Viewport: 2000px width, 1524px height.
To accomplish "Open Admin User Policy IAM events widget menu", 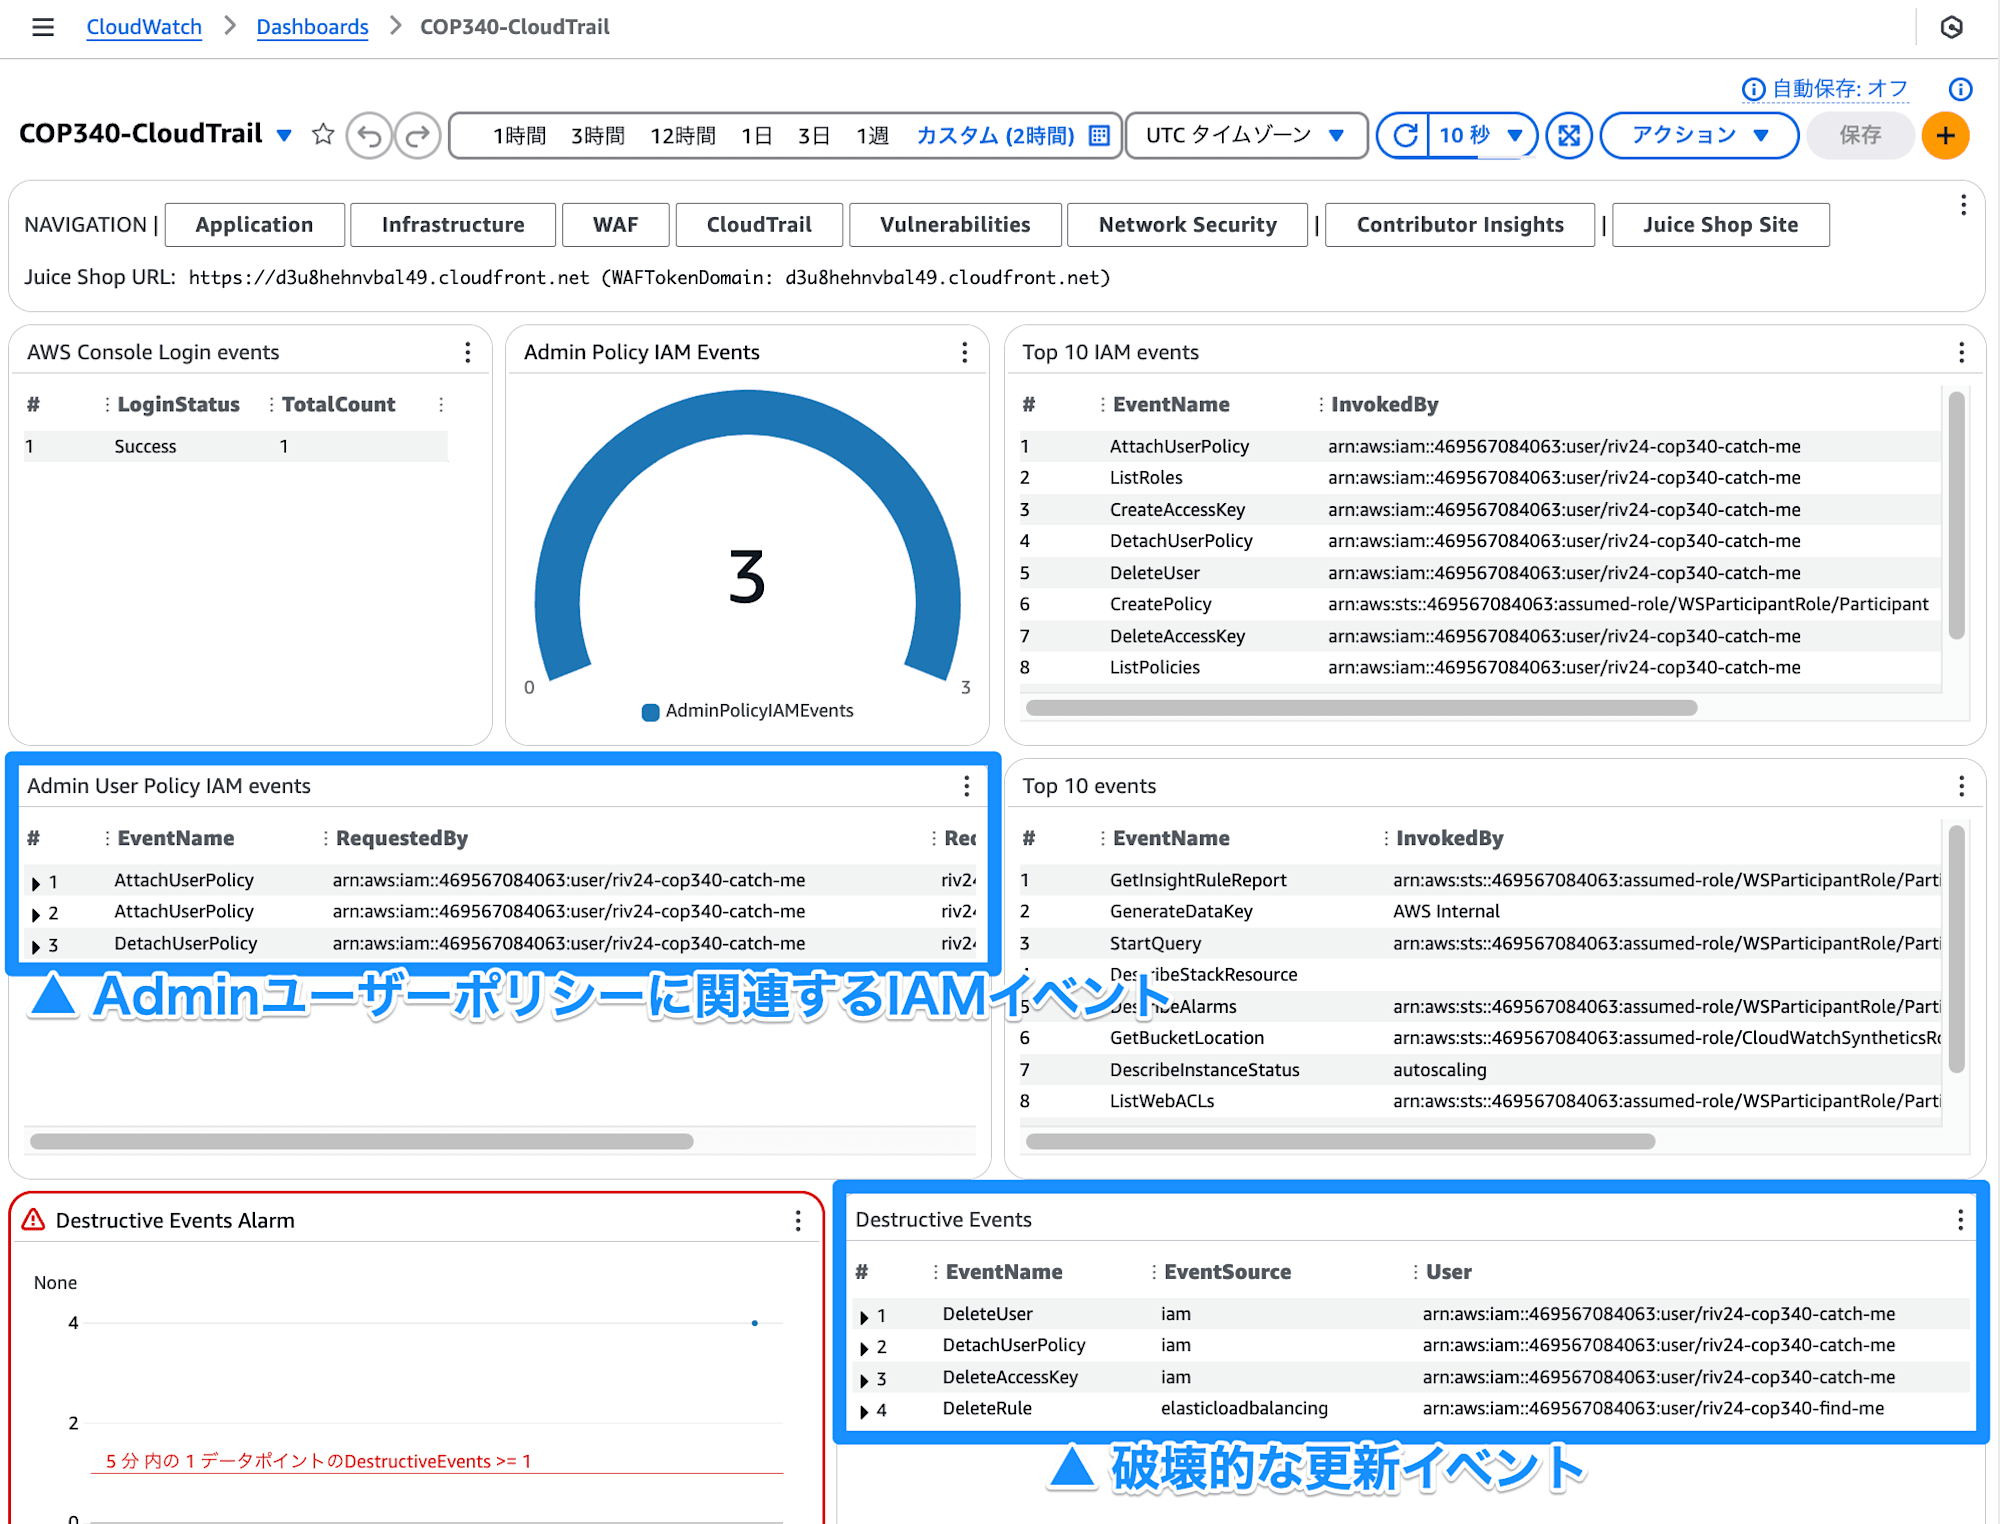I will 966,786.
